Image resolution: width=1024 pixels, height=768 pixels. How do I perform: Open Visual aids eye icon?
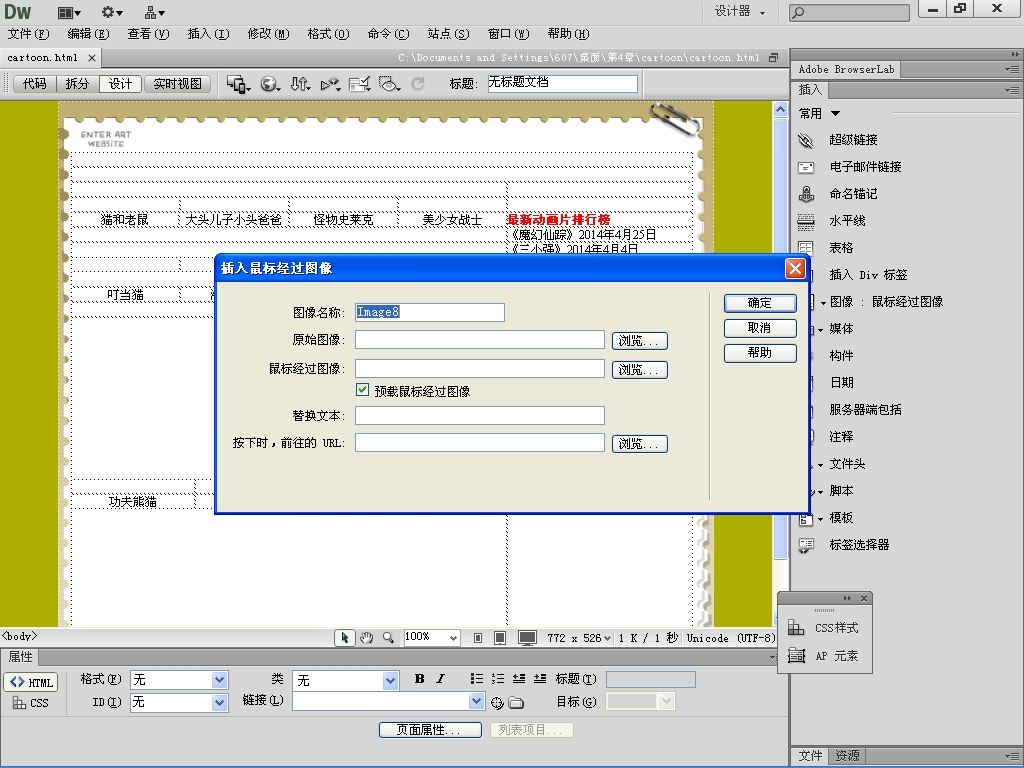click(389, 84)
